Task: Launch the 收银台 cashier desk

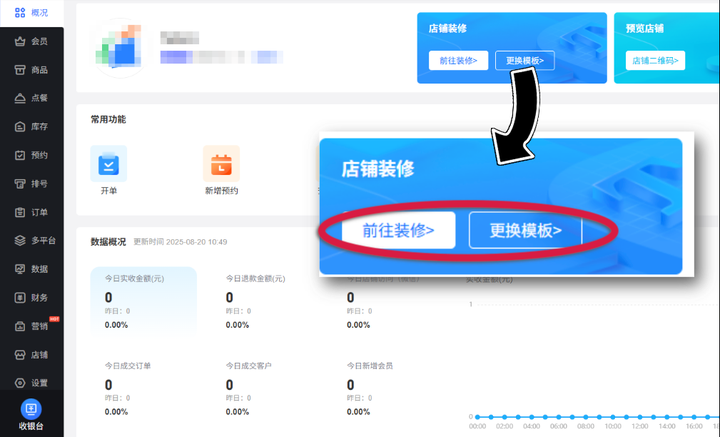Action: pyautogui.click(x=31, y=415)
